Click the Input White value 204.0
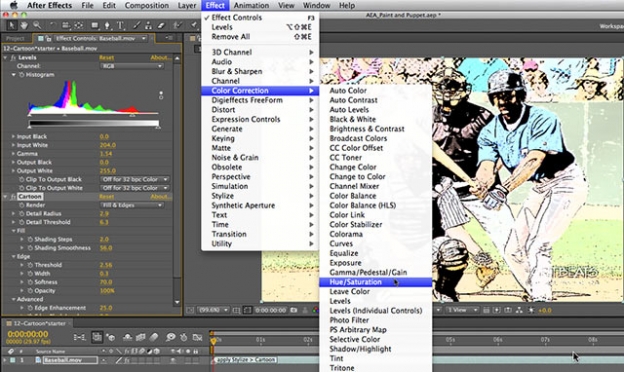Screen dimensions: 624x372 pyautogui.click(x=107, y=145)
